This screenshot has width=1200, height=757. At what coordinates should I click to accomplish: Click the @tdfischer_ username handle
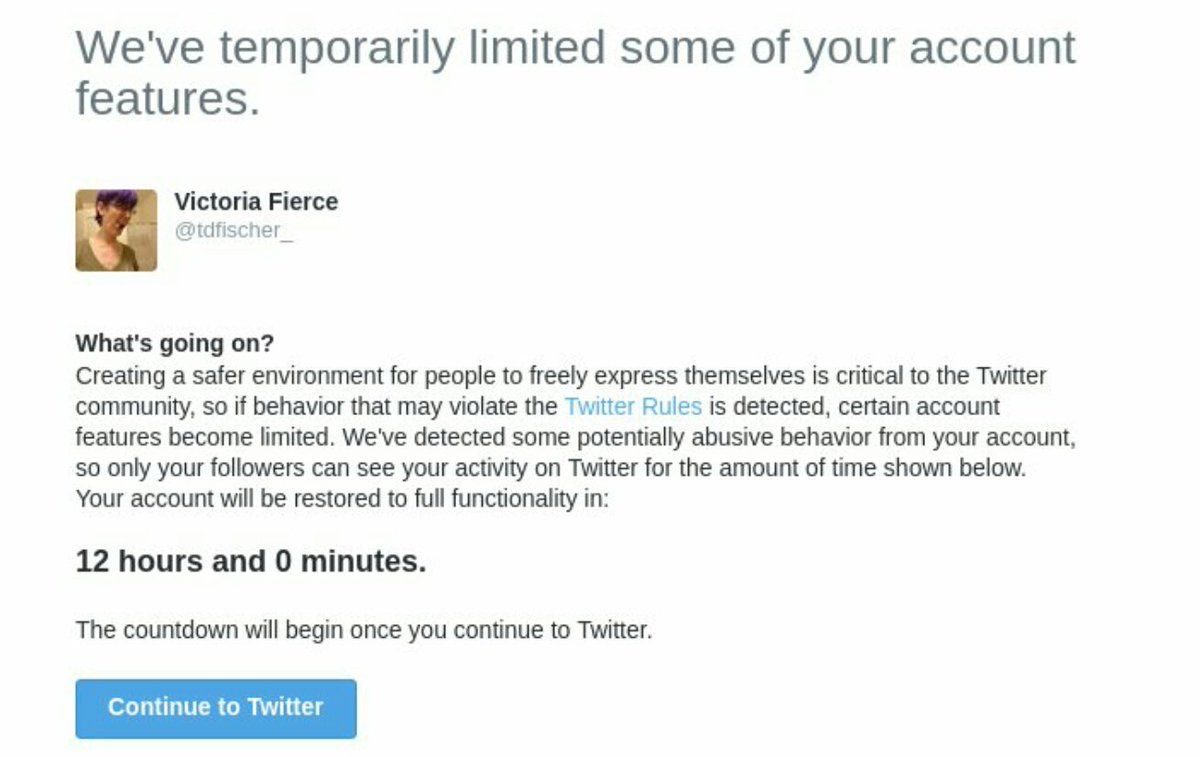coord(234,231)
